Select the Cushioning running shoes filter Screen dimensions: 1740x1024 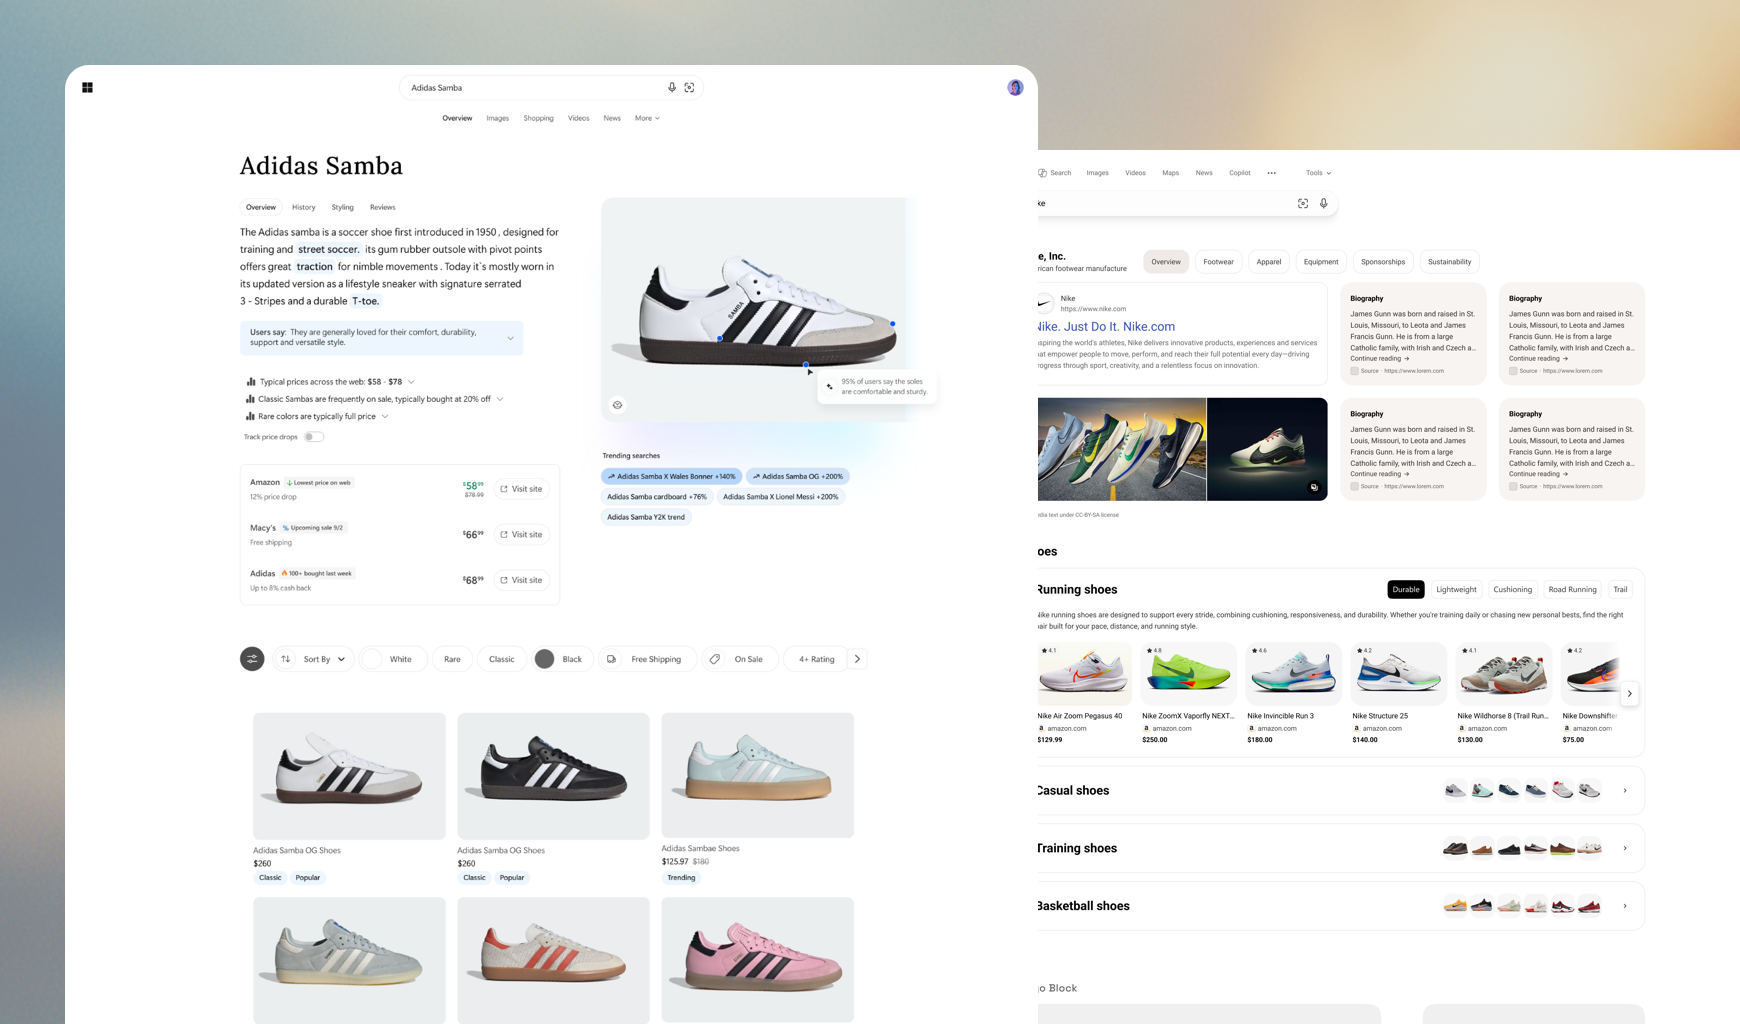(1512, 589)
